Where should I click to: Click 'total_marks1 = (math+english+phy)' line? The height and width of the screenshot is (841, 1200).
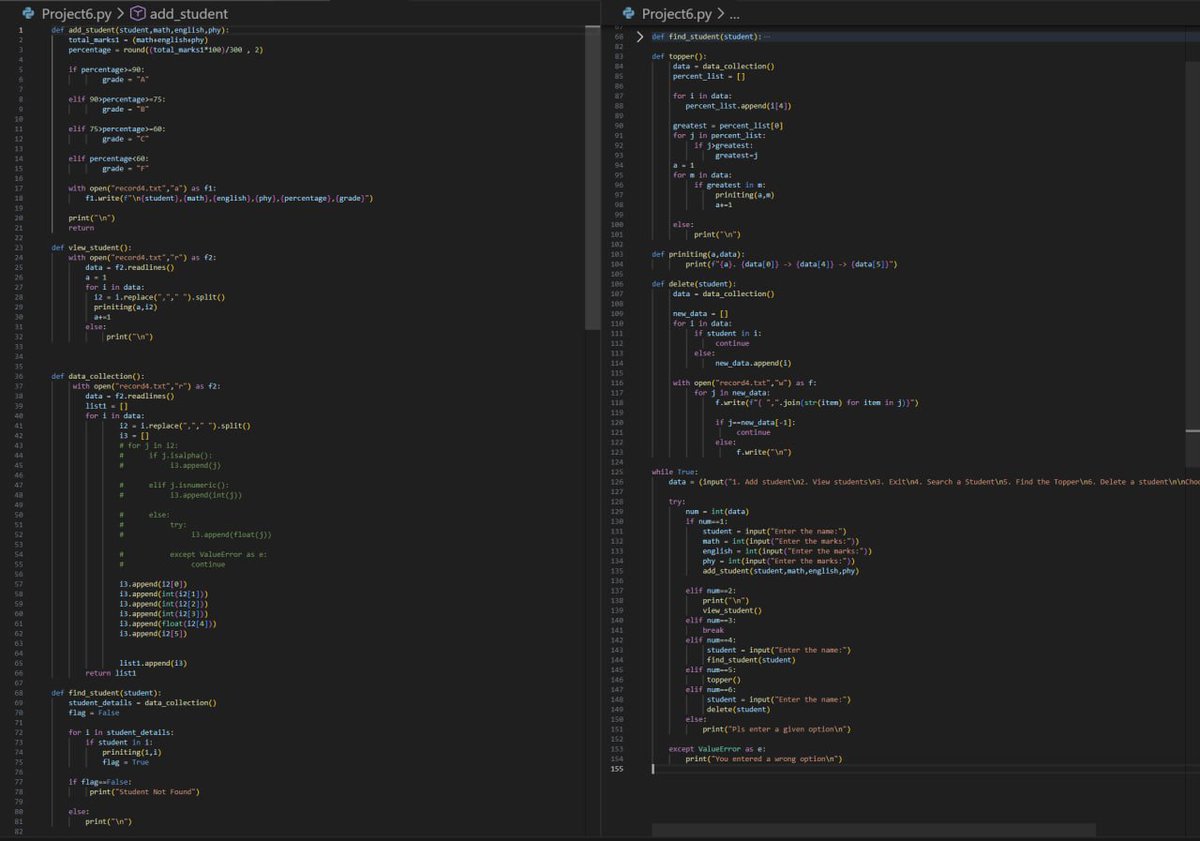coord(137,40)
